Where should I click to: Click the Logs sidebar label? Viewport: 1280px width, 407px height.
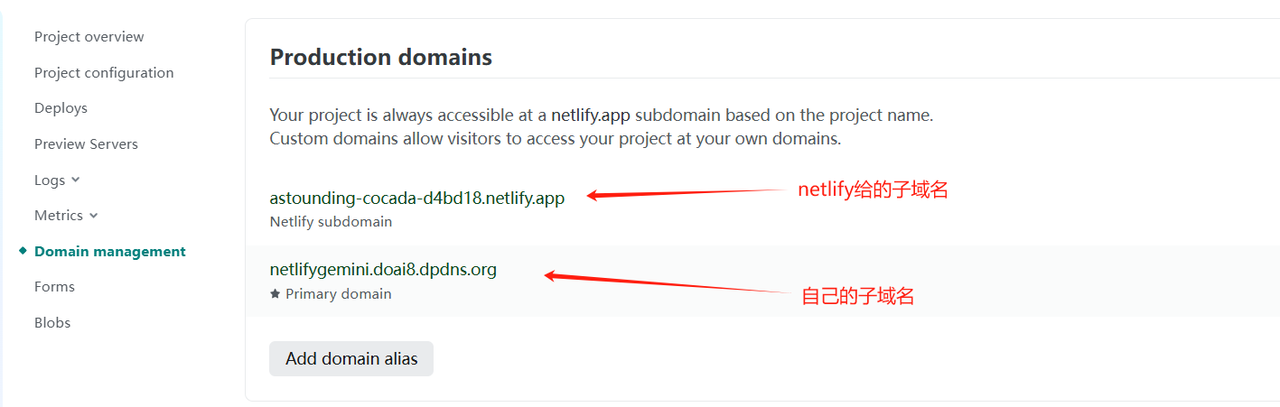click(x=49, y=180)
